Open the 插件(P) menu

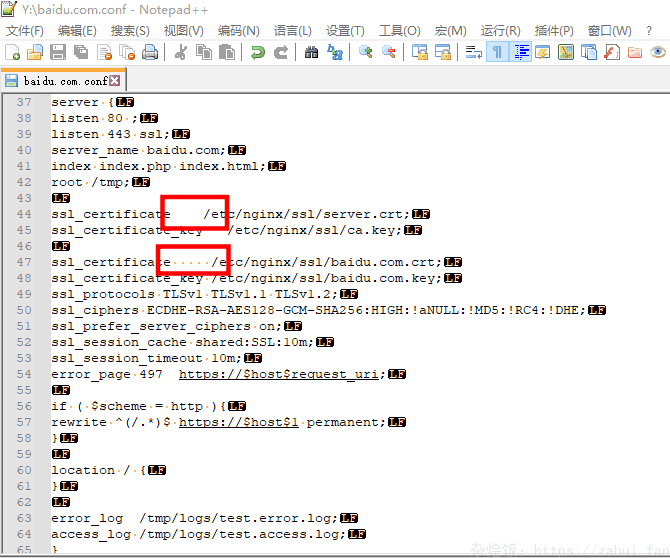pyautogui.click(x=554, y=30)
